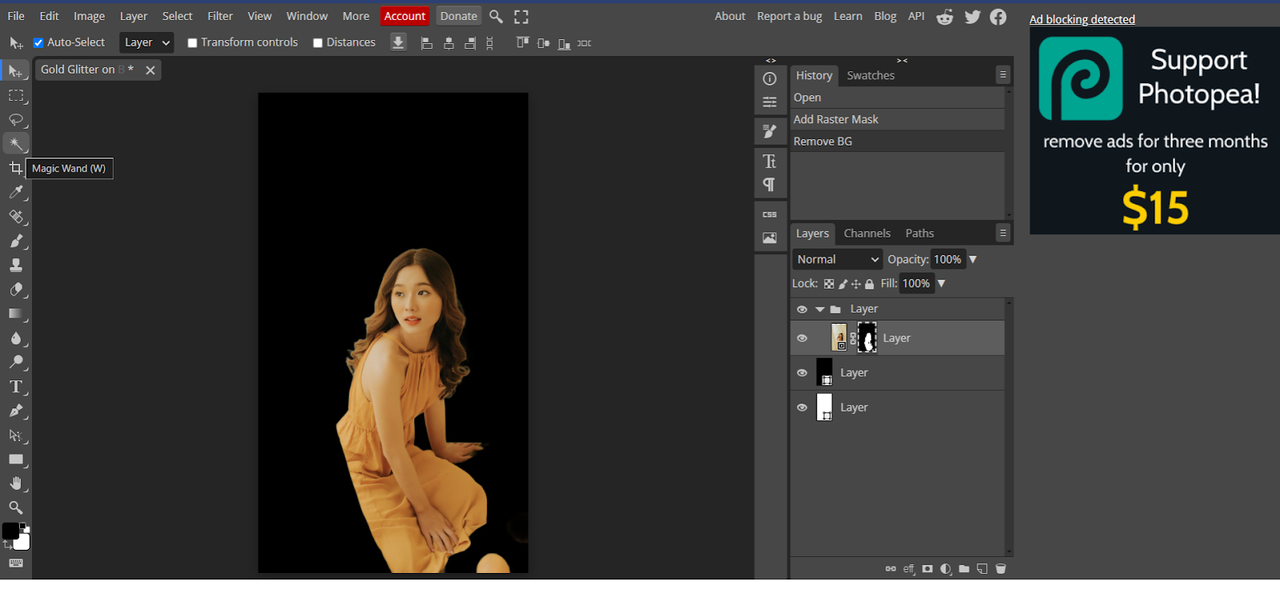Select the Hand tool

coord(16,484)
